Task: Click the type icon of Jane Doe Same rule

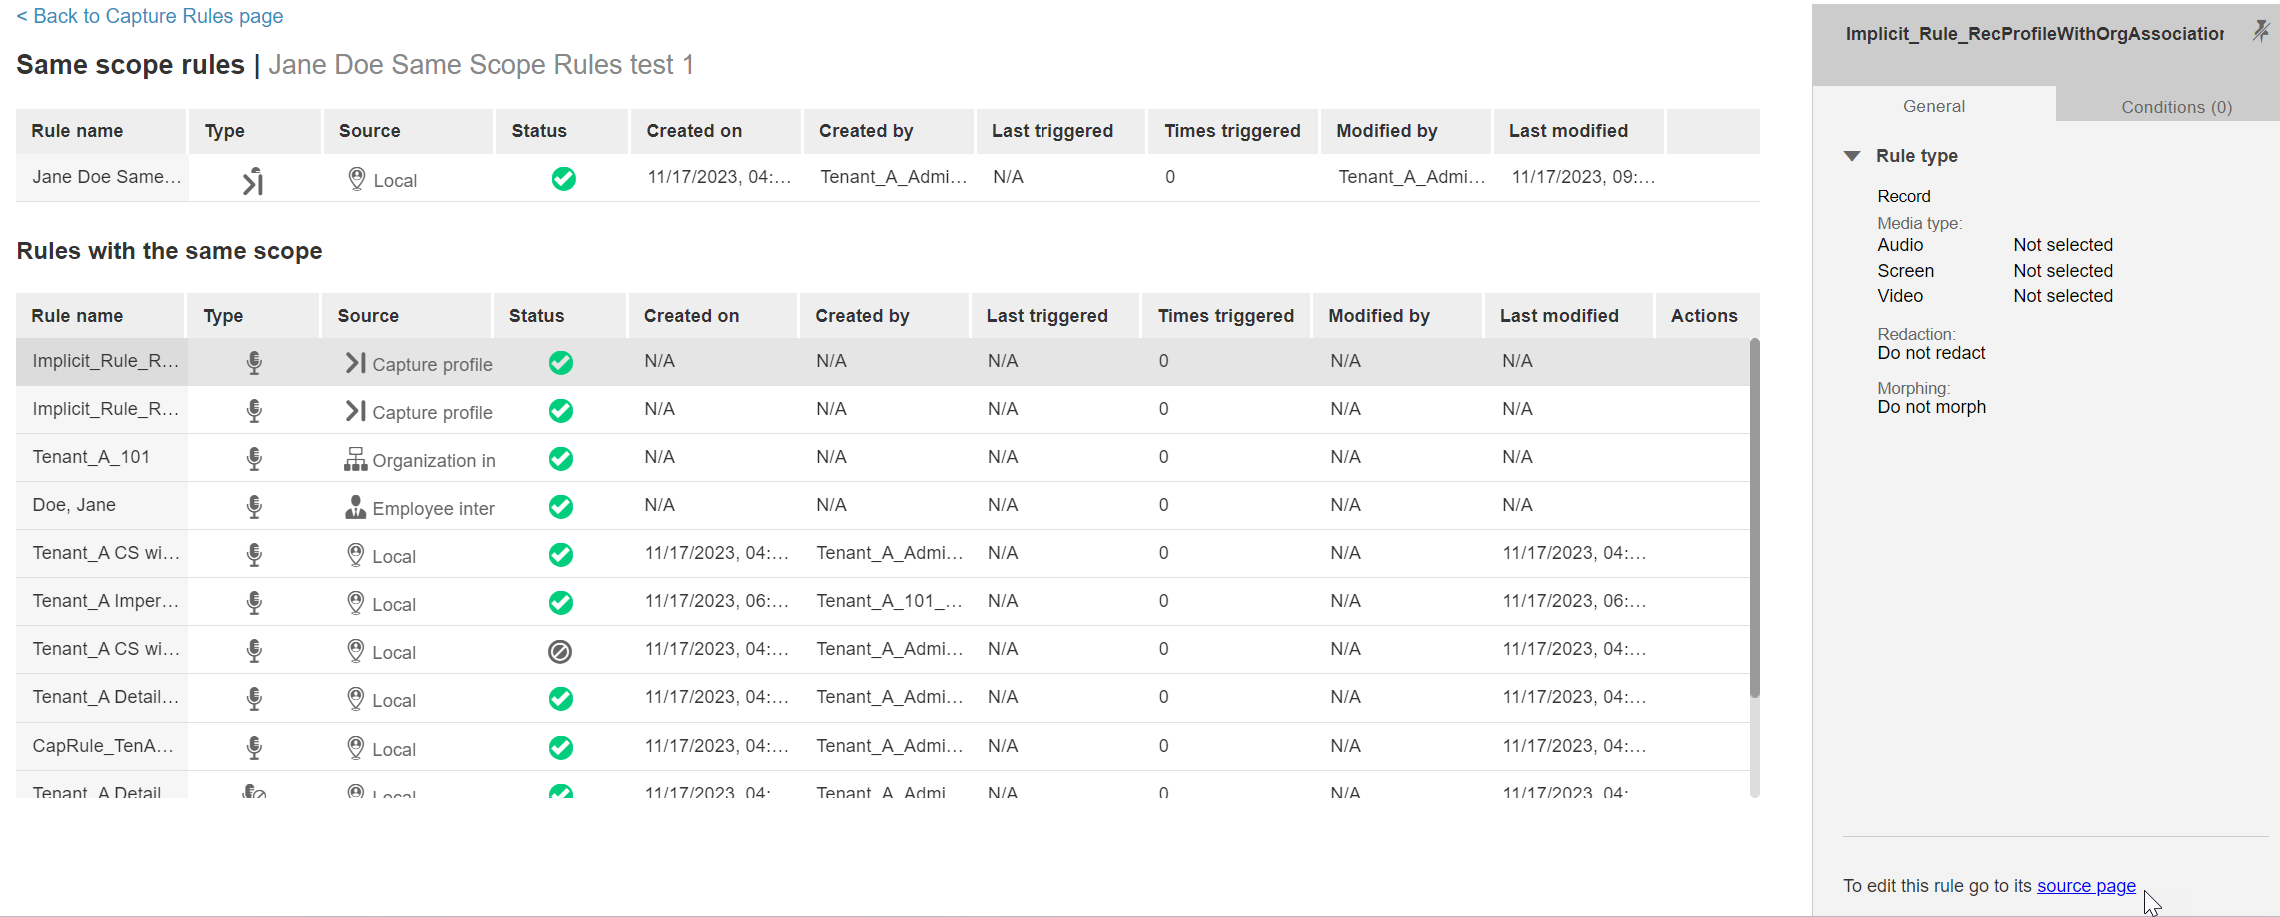Action: (253, 181)
